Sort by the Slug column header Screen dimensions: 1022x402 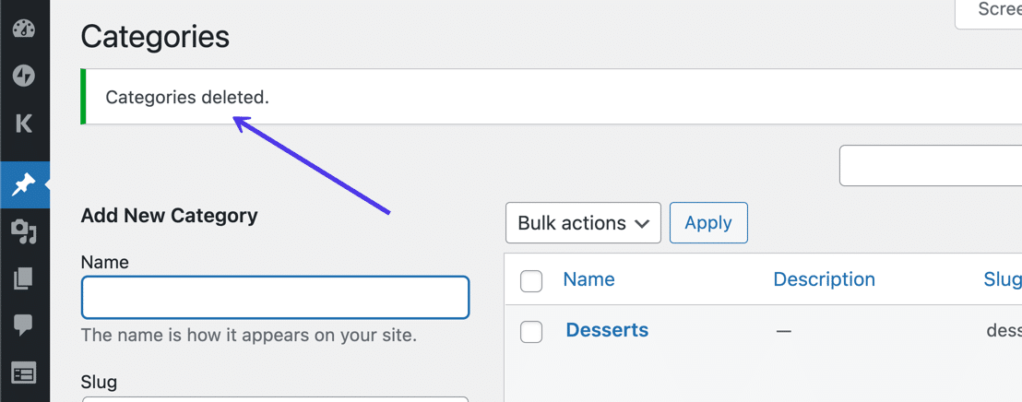[x=1002, y=279]
